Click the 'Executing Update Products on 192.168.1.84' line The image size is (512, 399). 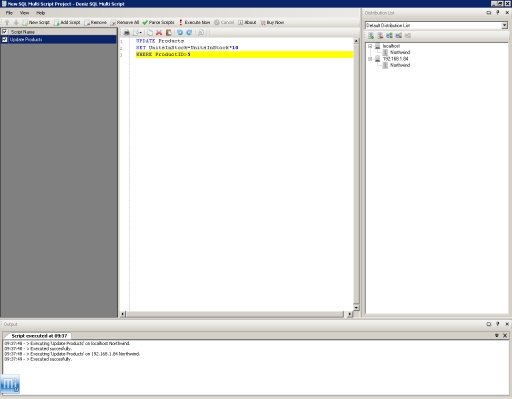tap(72, 354)
